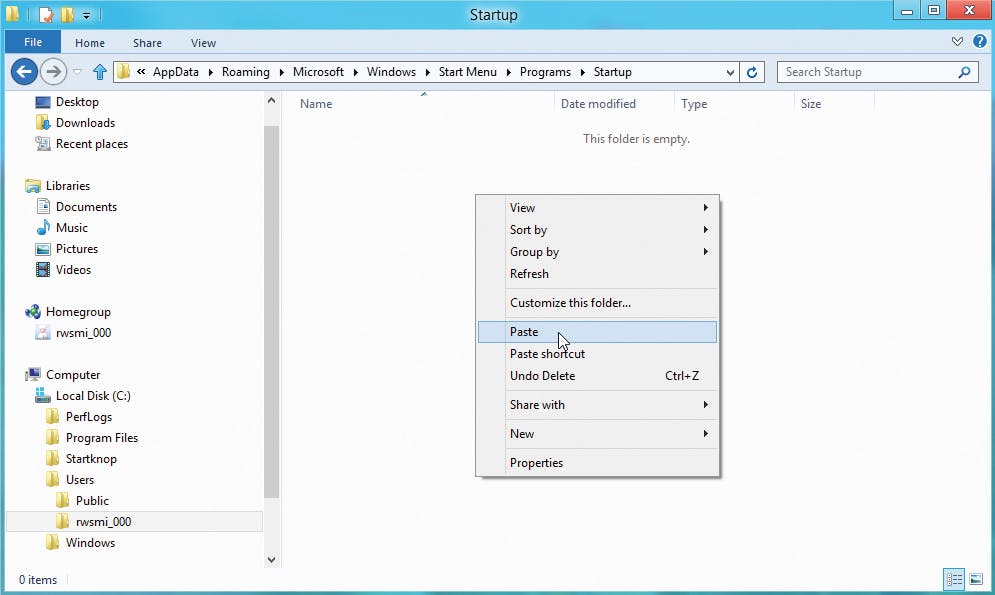Choose Customize this folder...
This screenshot has width=995, height=595.
(x=597, y=303)
